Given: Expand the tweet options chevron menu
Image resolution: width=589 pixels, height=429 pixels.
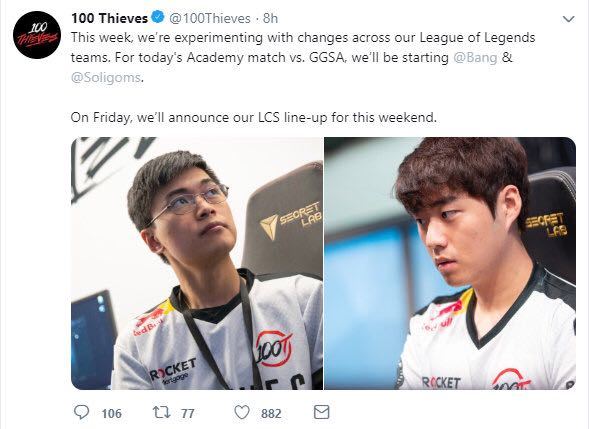Looking at the screenshot, I should coord(569,19).
